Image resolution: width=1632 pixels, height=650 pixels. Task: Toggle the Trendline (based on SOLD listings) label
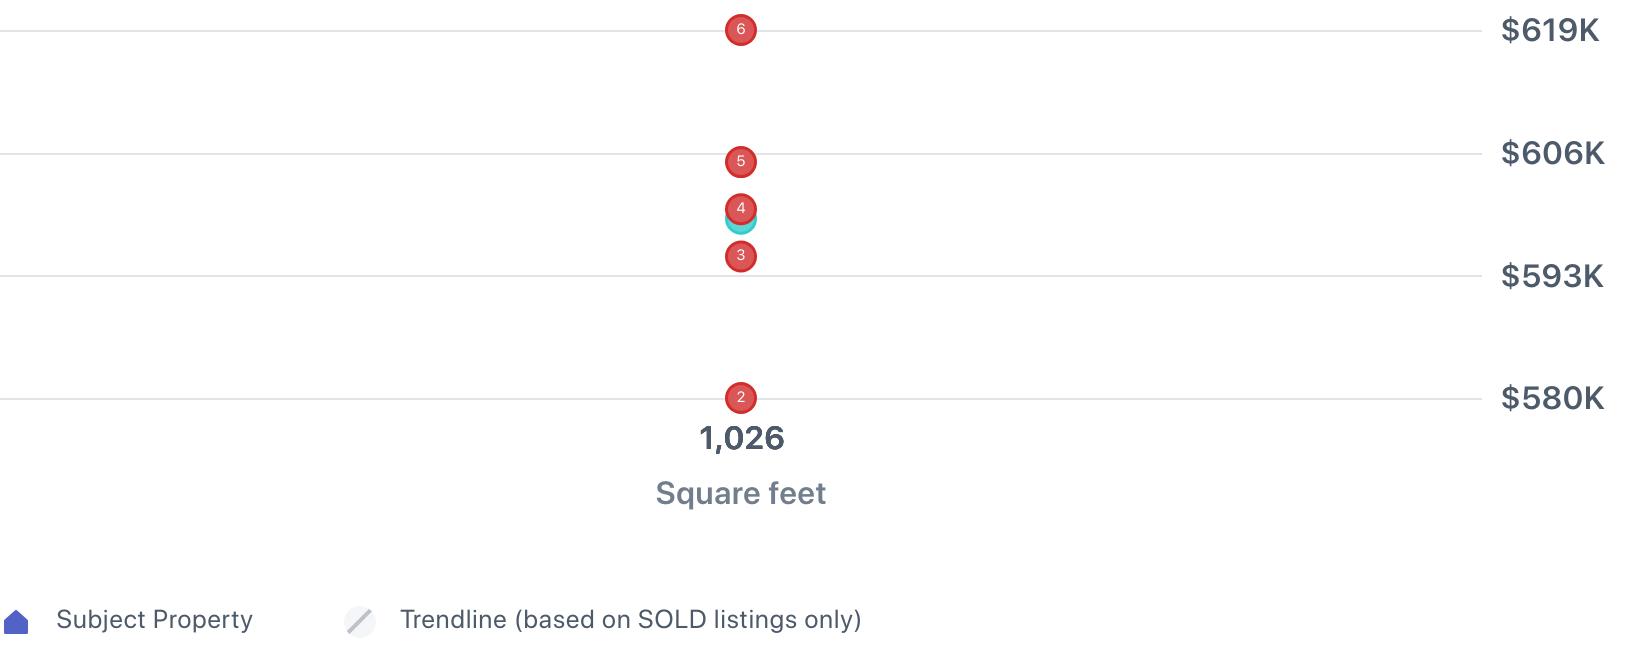(x=630, y=620)
